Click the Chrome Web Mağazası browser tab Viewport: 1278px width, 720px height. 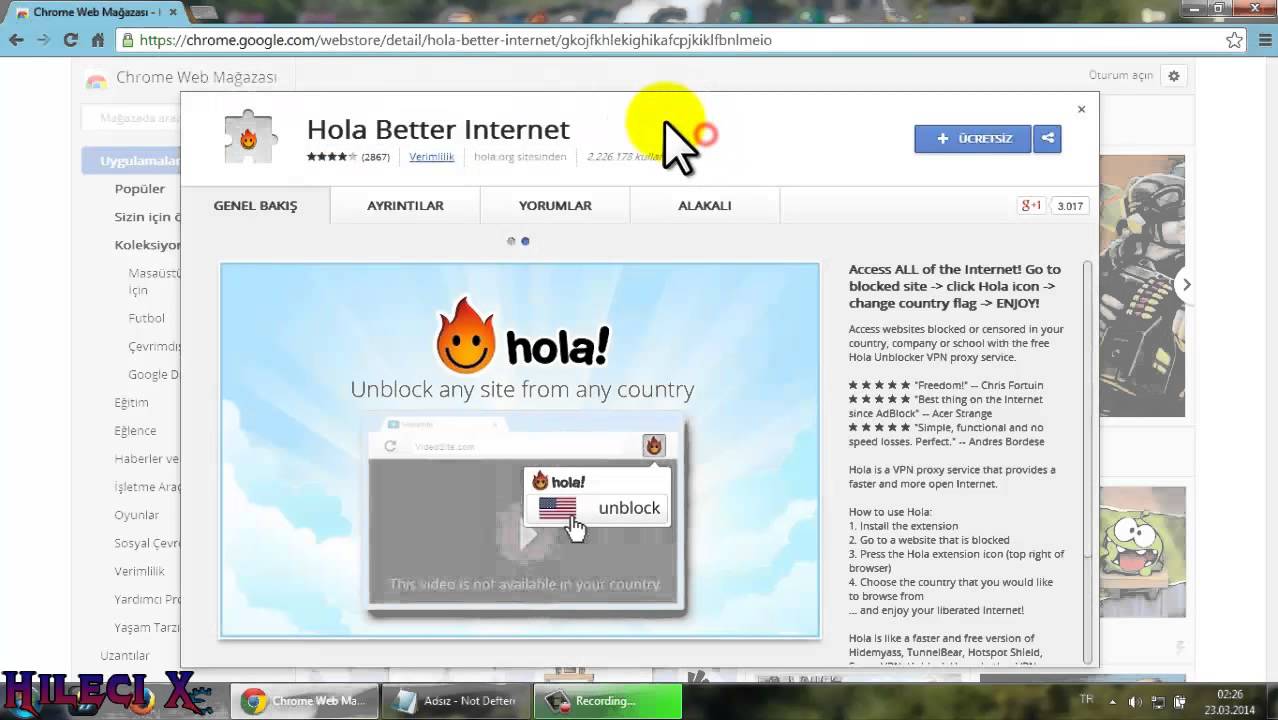pyautogui.click(x=94, y=12)
